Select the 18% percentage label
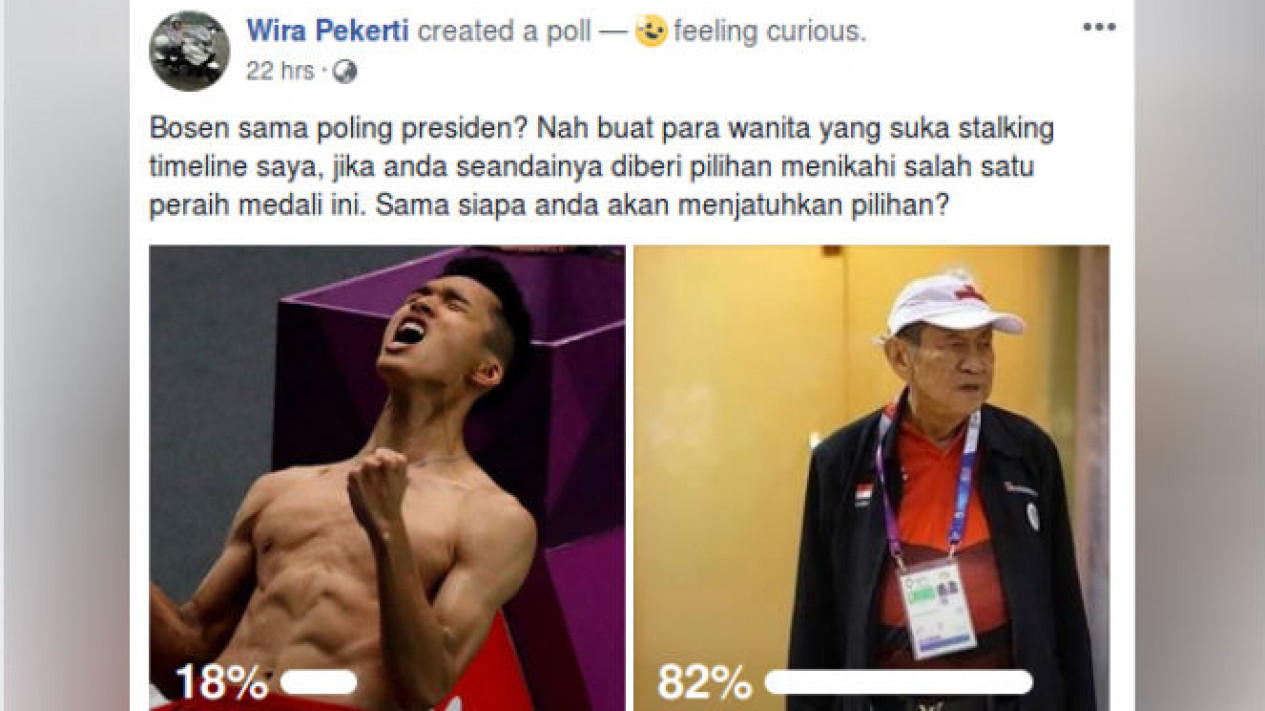 222,682
